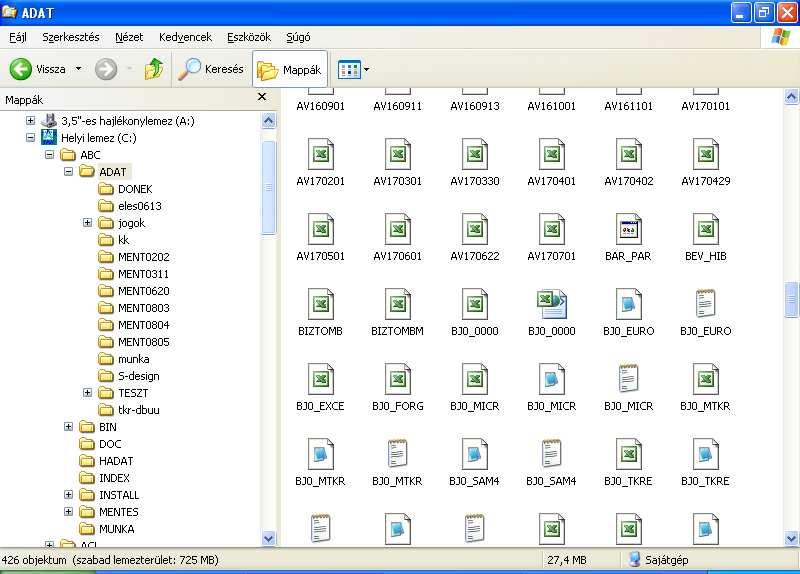Close the Mappák folder pane
The image size is (800, 574).
[x=262, y=96]
